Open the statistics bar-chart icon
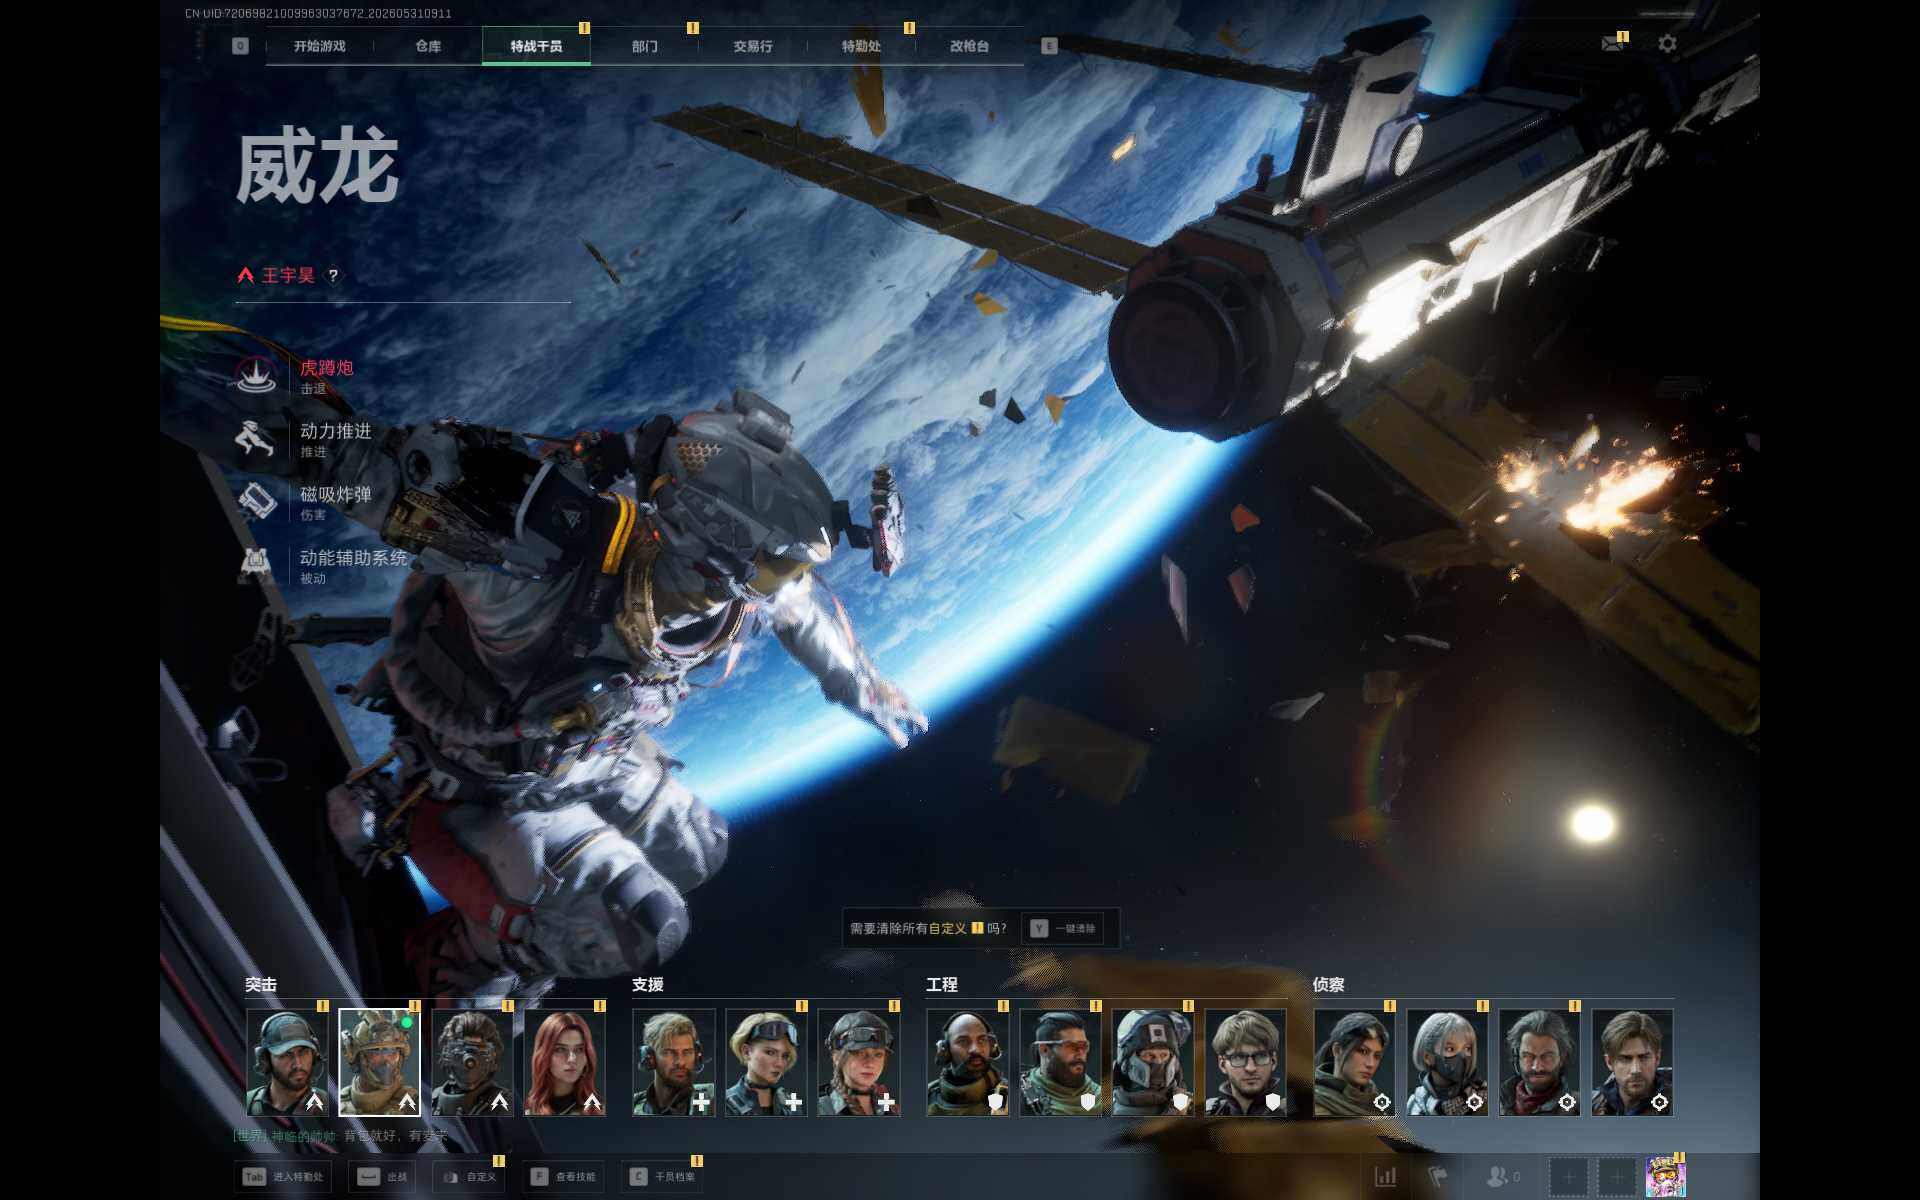The width and height of the screenshot is (1920, 1200). coord(1386,1176)
